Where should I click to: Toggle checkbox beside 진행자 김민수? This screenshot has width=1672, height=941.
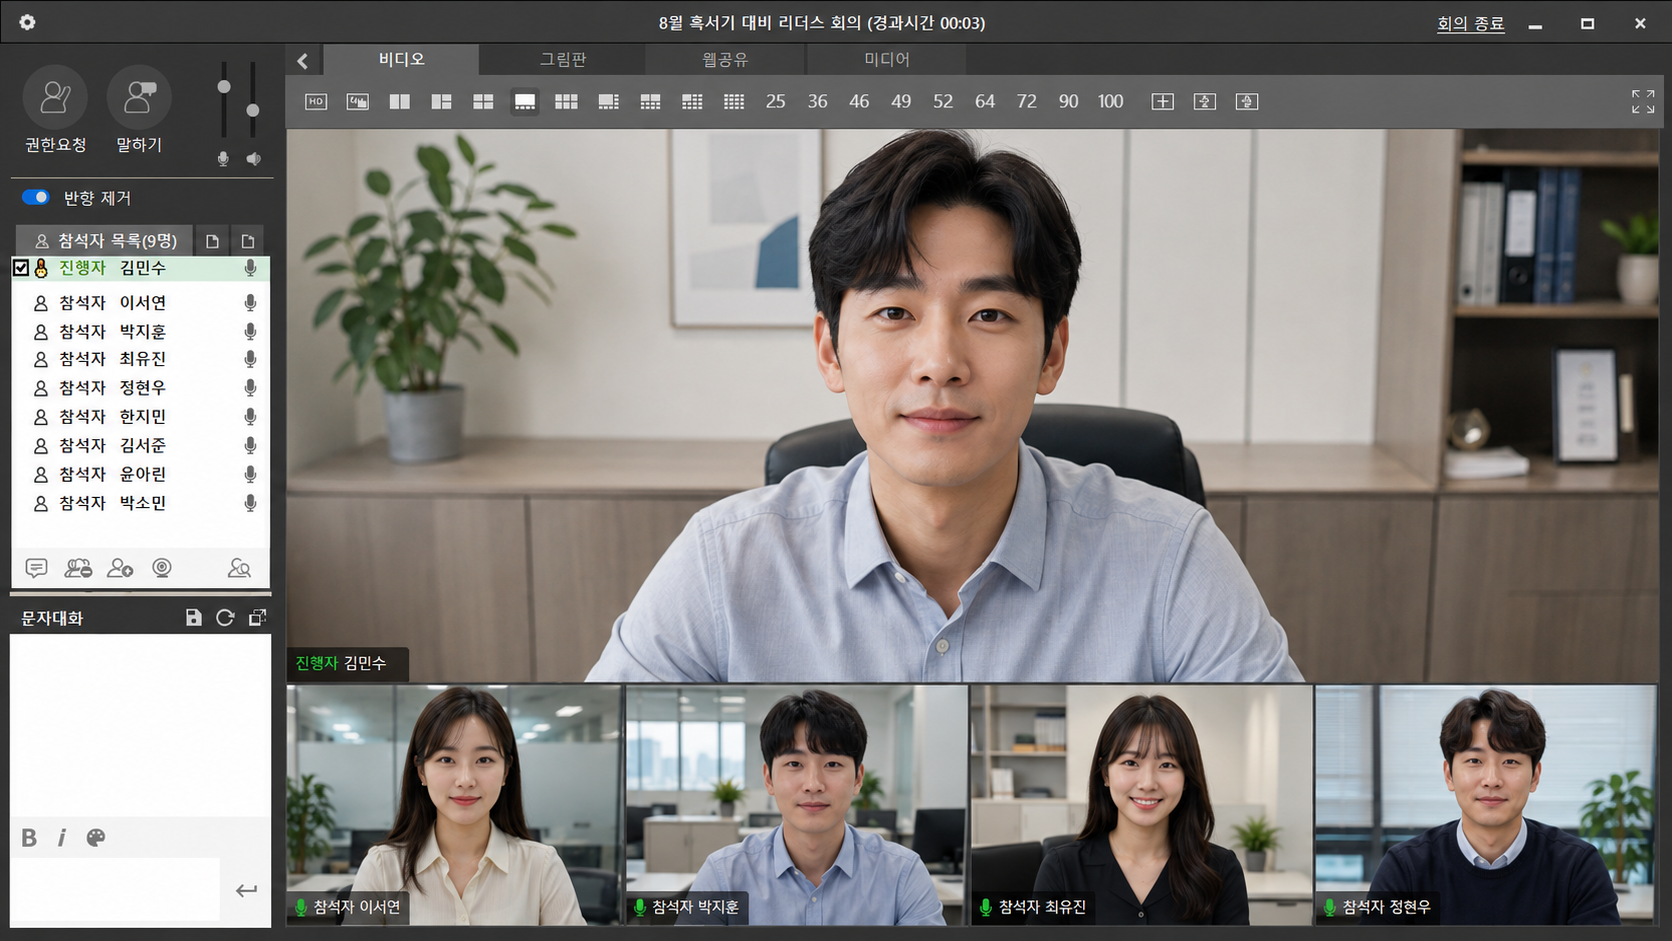point(21,268)
